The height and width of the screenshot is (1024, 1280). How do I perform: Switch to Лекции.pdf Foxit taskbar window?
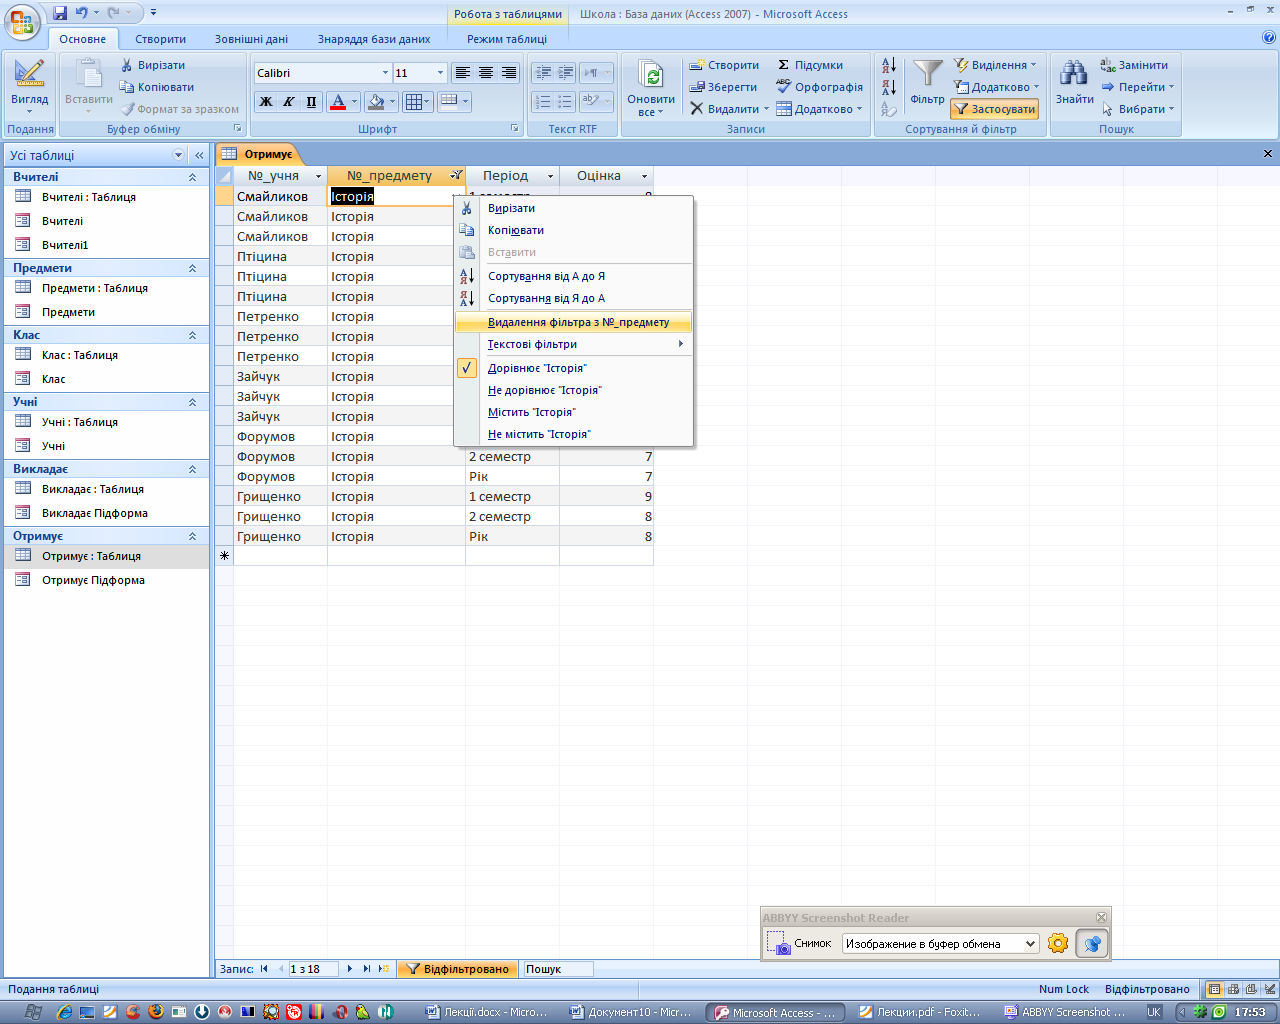921,1012
